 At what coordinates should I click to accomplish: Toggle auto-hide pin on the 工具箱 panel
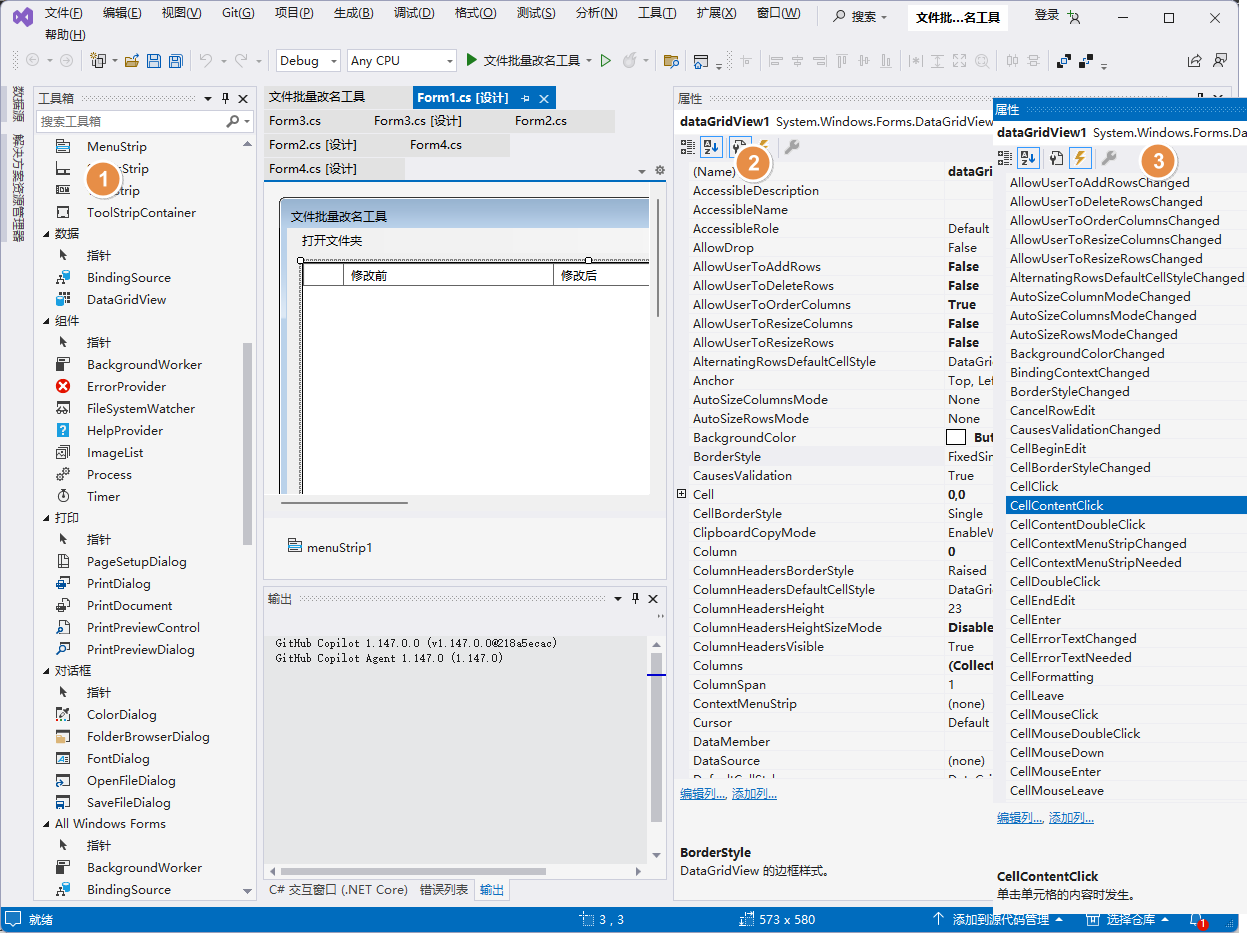[225, 98]
